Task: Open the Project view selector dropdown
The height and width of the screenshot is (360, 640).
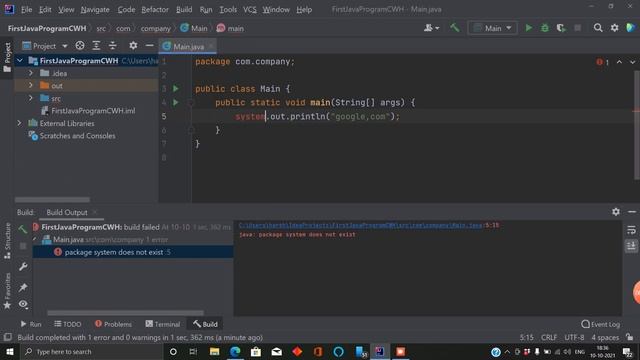Action: click(x=45, y=46)
